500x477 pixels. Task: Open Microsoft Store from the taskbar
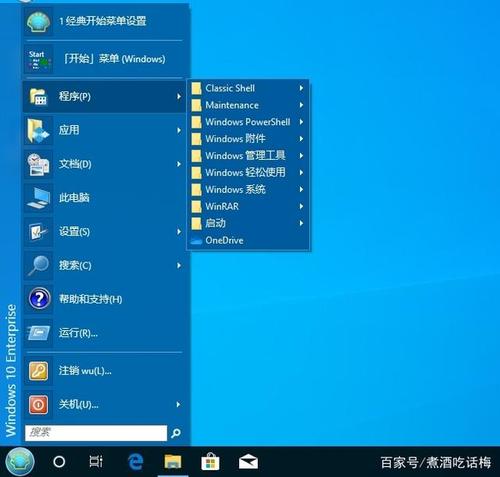(x=210, y=462)
